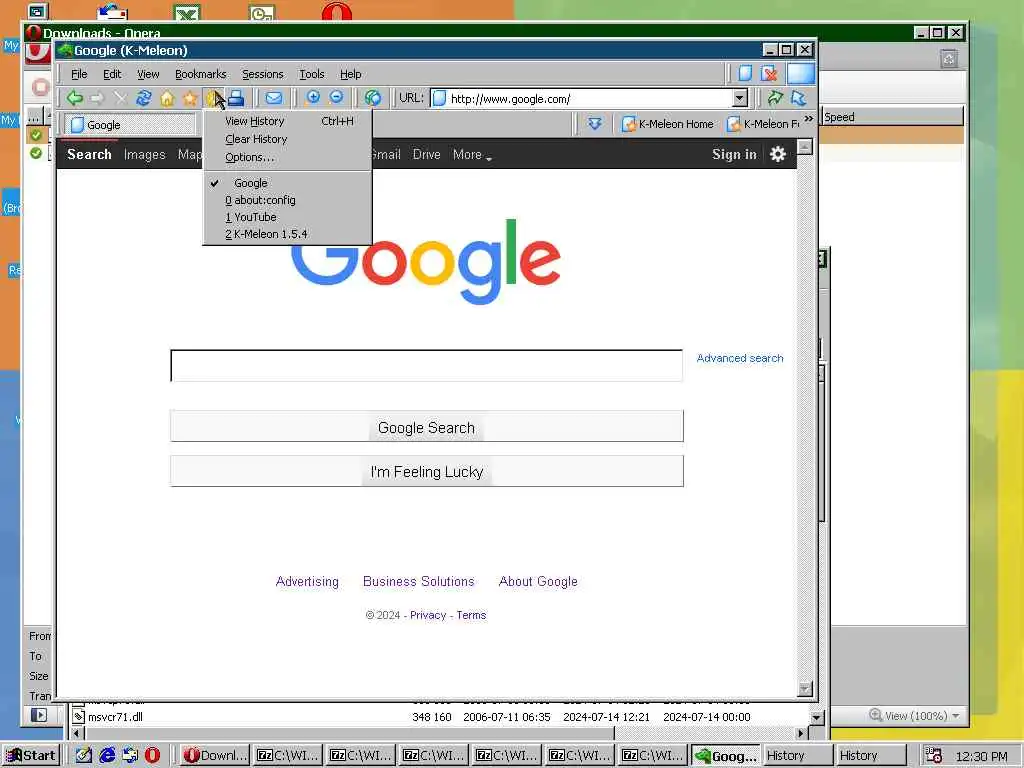Open the Mail envelope icon
The width and height of the screenshot is (1024, 768).
point(274,99)
